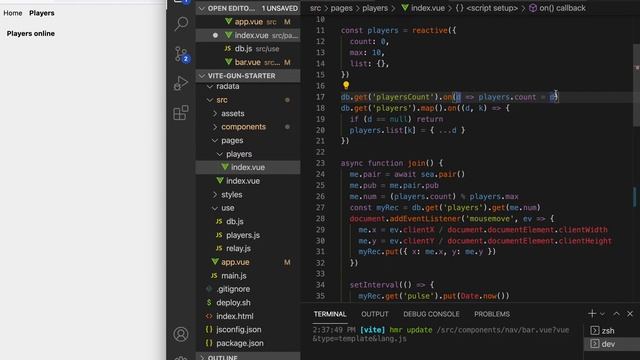Switch to the DEBUG CONSOLE tab
640x360 pixels.
coord(431,314)
